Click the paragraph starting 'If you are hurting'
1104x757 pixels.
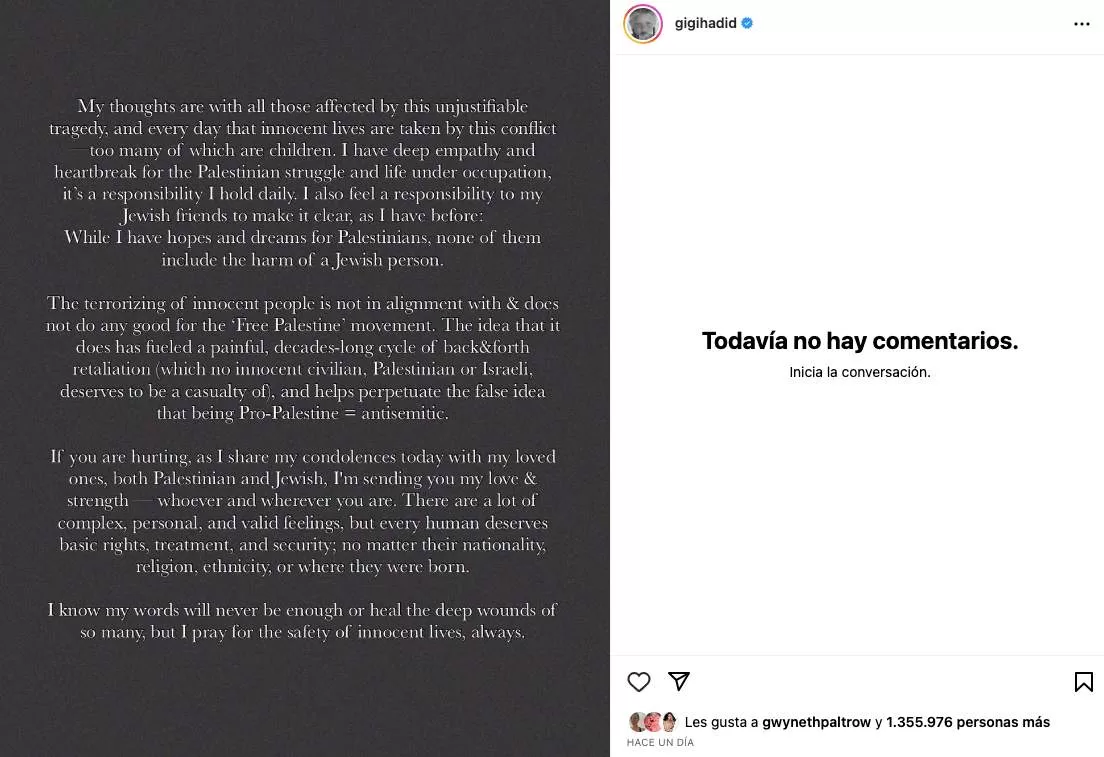tap(303, 511)
